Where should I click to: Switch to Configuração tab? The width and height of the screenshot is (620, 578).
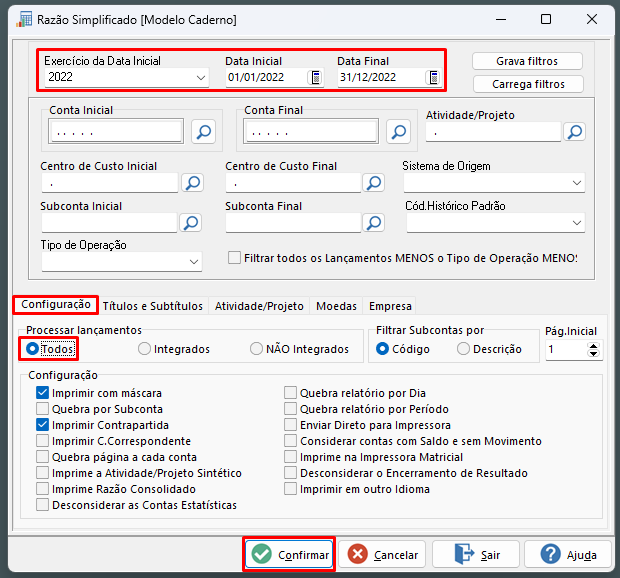point(56,305)
